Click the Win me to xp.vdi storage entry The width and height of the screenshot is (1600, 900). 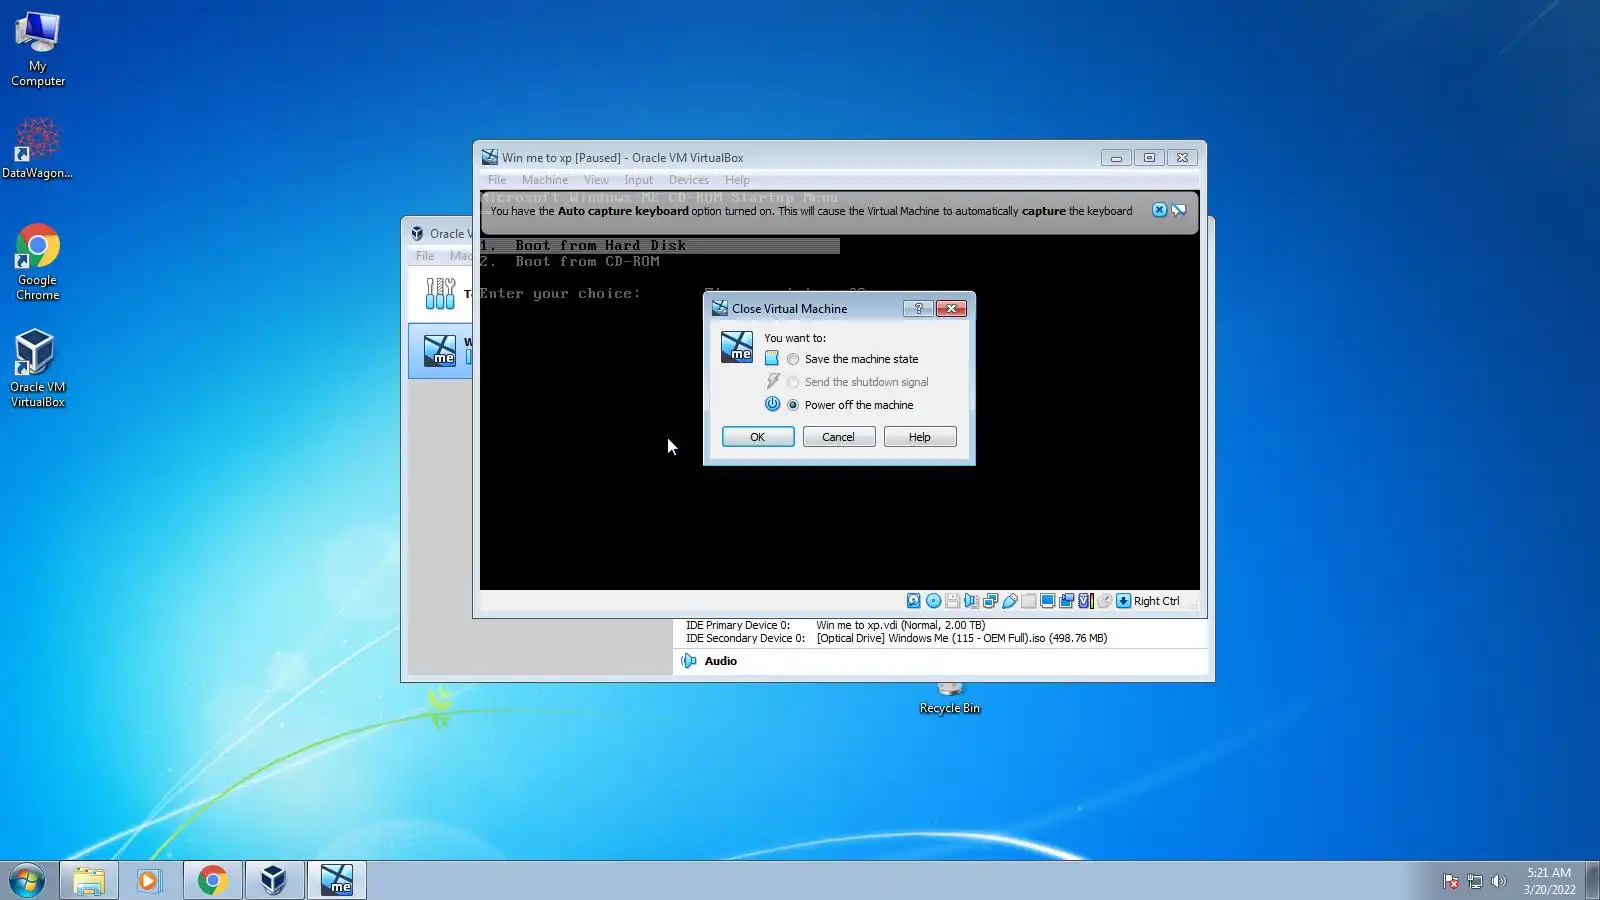point(901,625)
